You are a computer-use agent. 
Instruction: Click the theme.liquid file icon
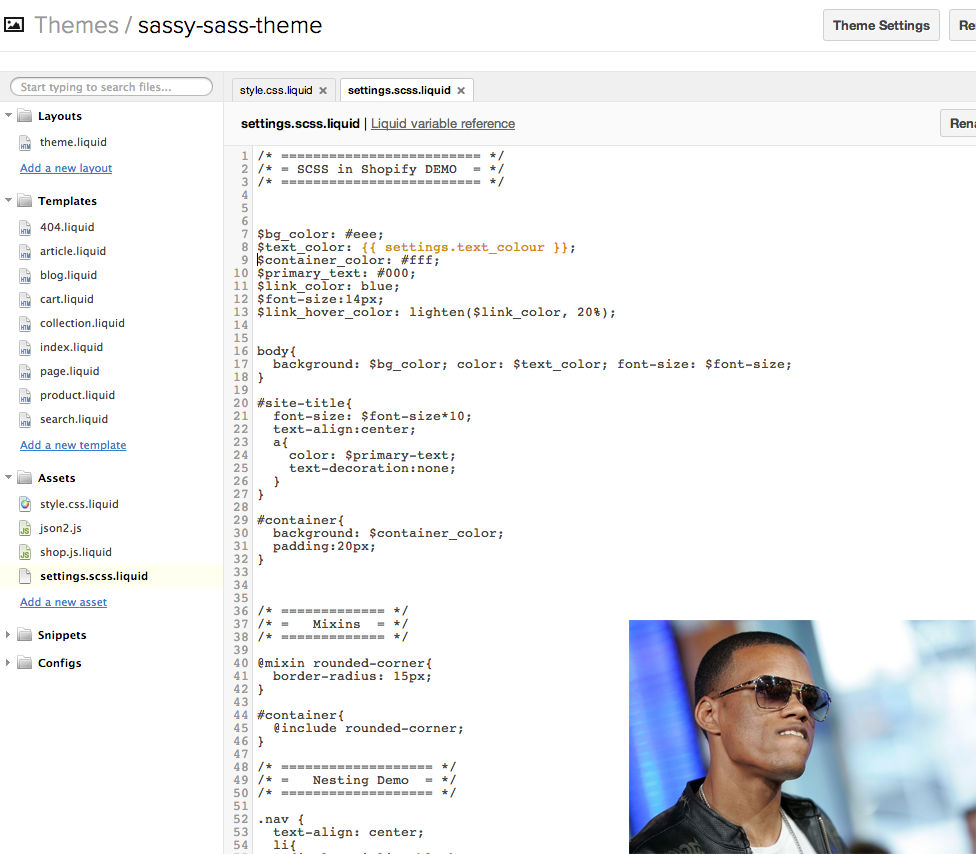tap(26, 143)
